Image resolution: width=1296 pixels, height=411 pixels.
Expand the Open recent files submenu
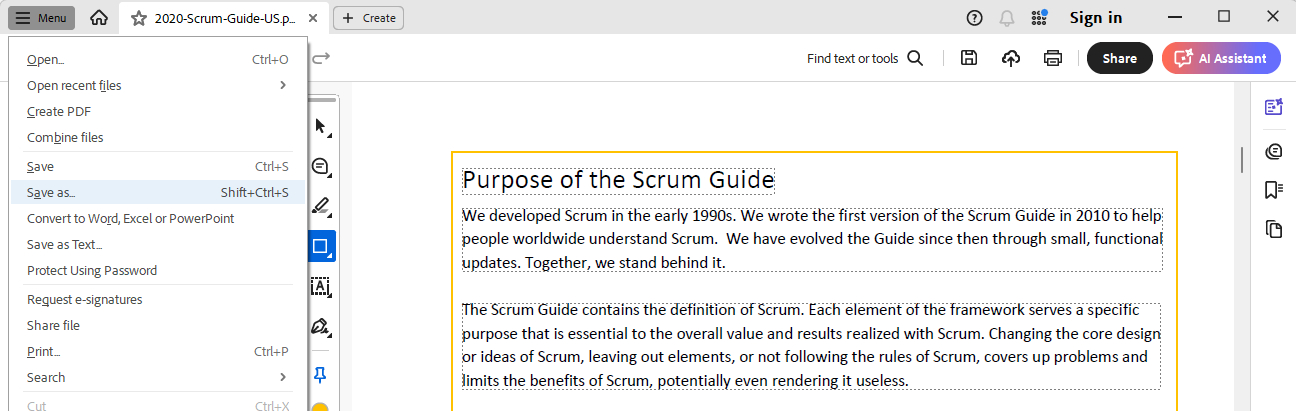pos(283,86)
